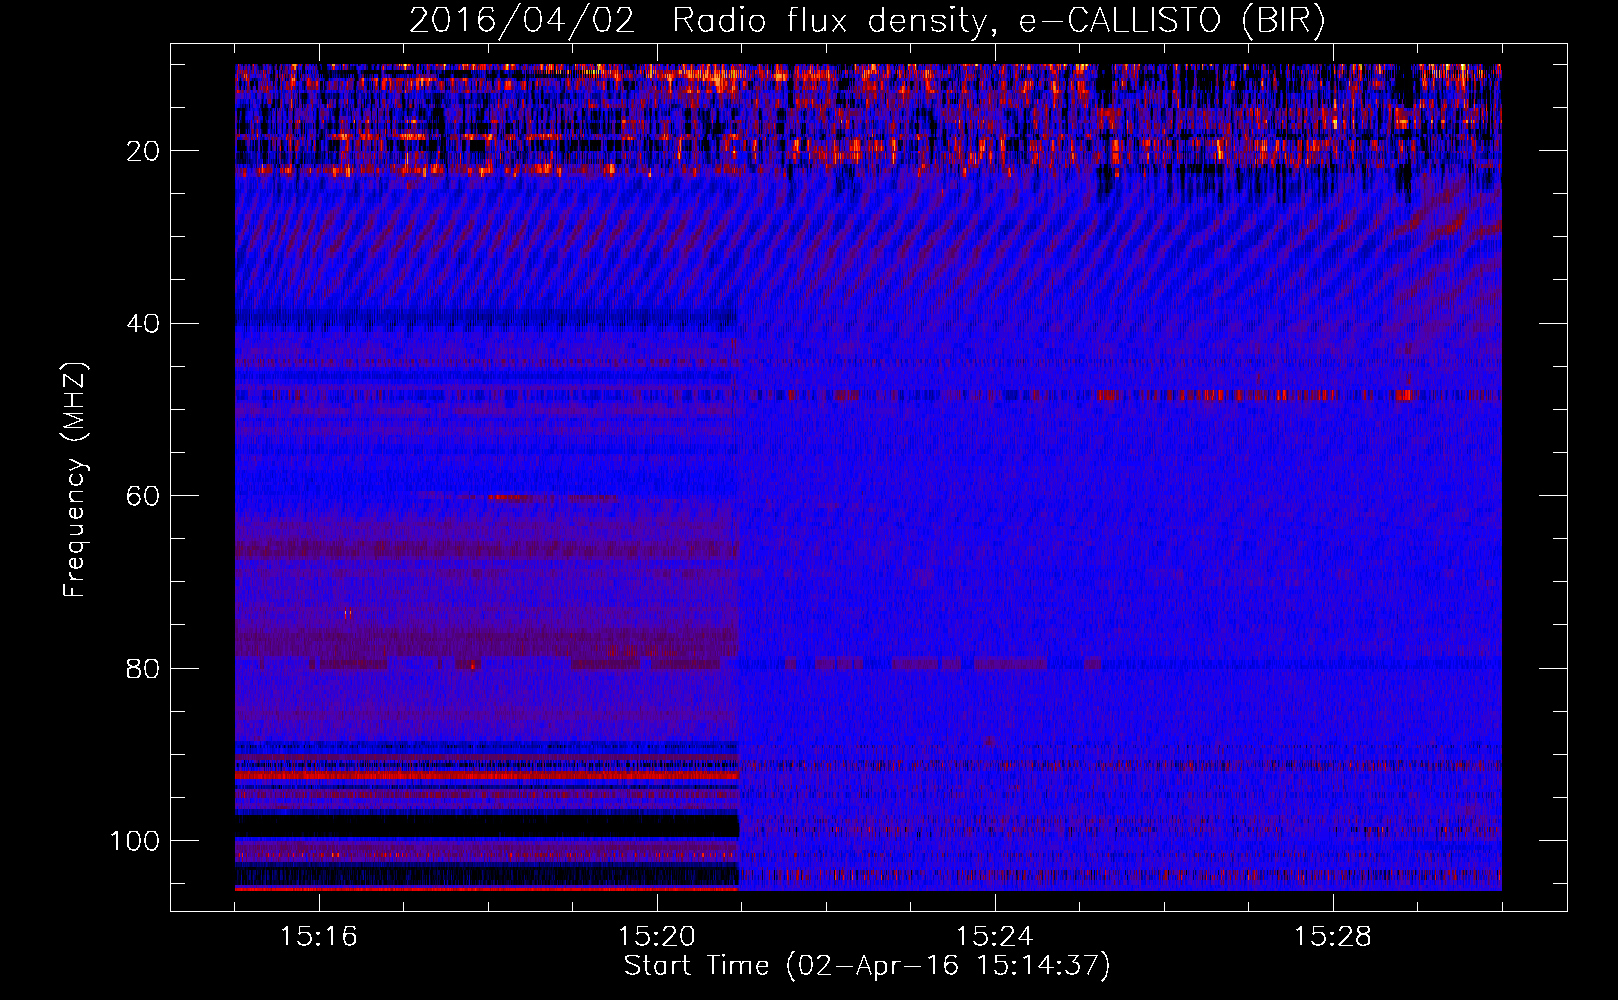The image size is (1618, 1000).
Task: Click the 15:16 time tick label
Action: click(x=318, y=937)
